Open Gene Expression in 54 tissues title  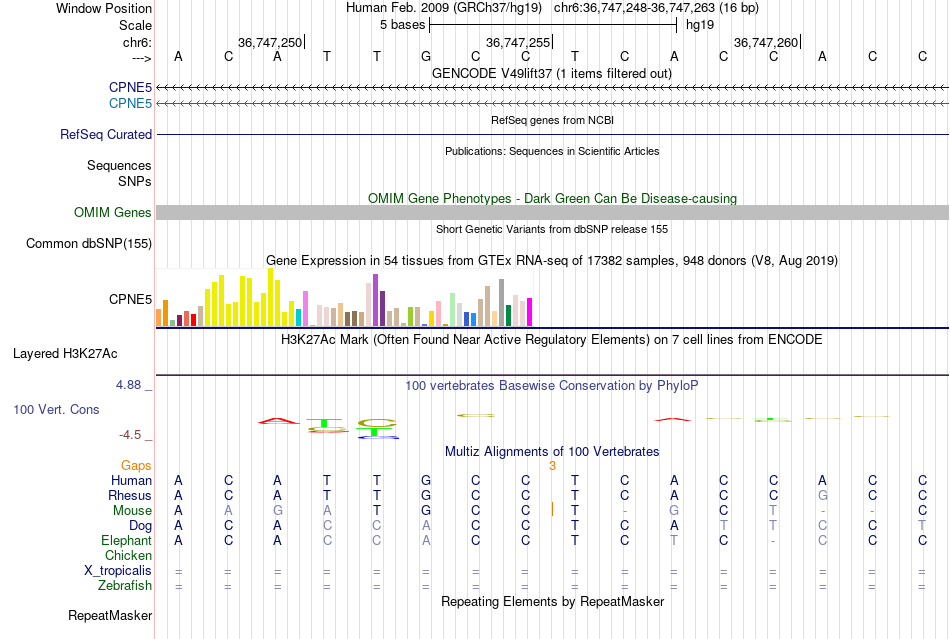coord(552,260)
